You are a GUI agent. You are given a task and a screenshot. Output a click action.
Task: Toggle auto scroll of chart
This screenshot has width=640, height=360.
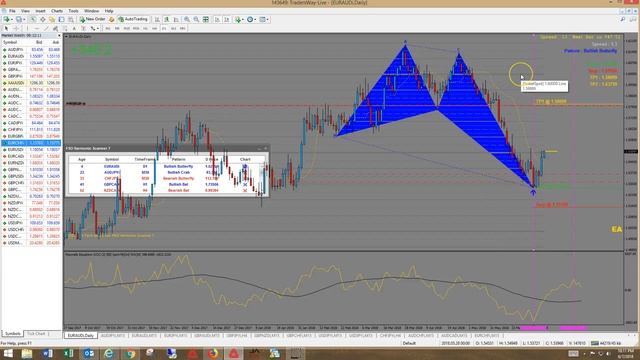217,19
